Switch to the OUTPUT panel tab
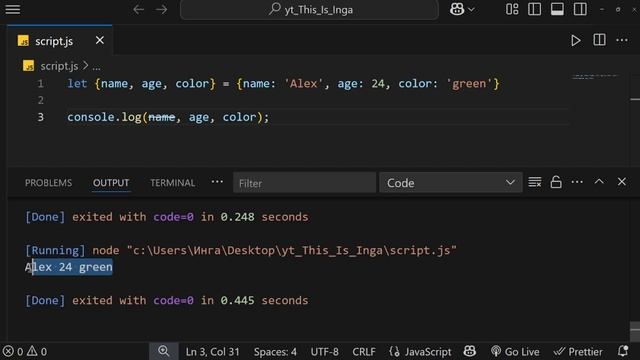This screenshot has height=360, width=640. coord(111,183)
